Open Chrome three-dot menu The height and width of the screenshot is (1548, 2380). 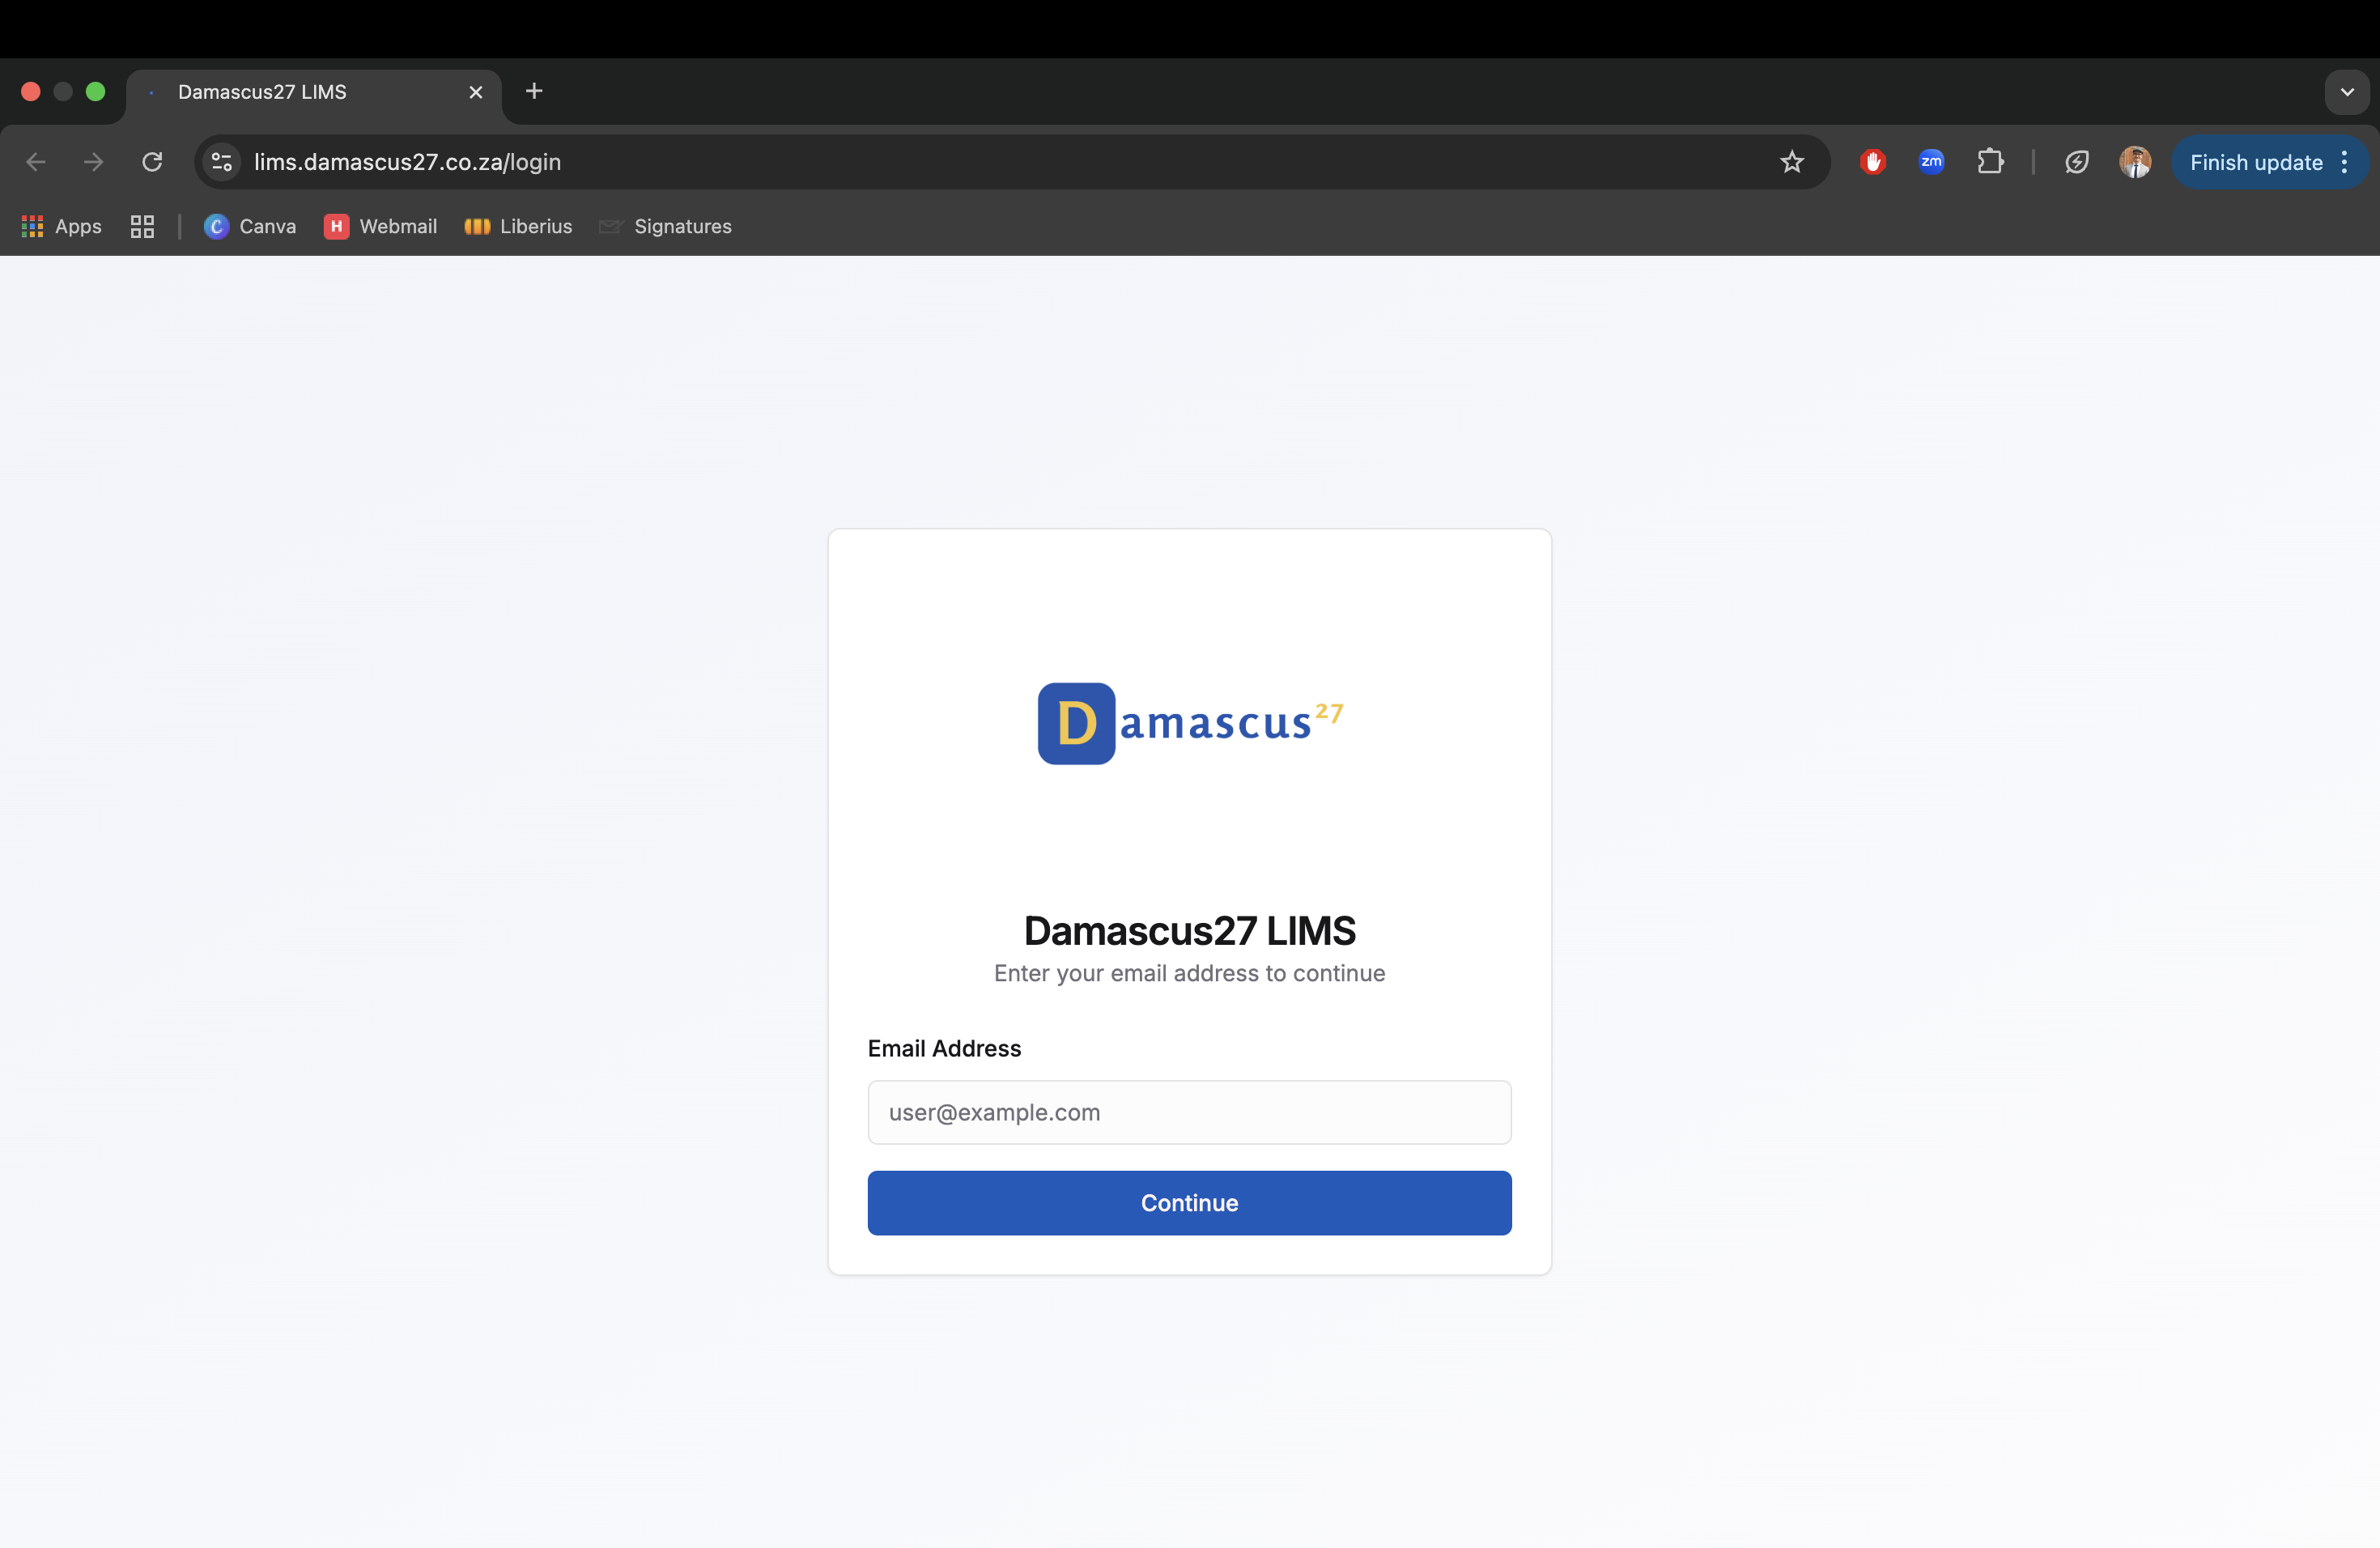tap(2344, 162)
